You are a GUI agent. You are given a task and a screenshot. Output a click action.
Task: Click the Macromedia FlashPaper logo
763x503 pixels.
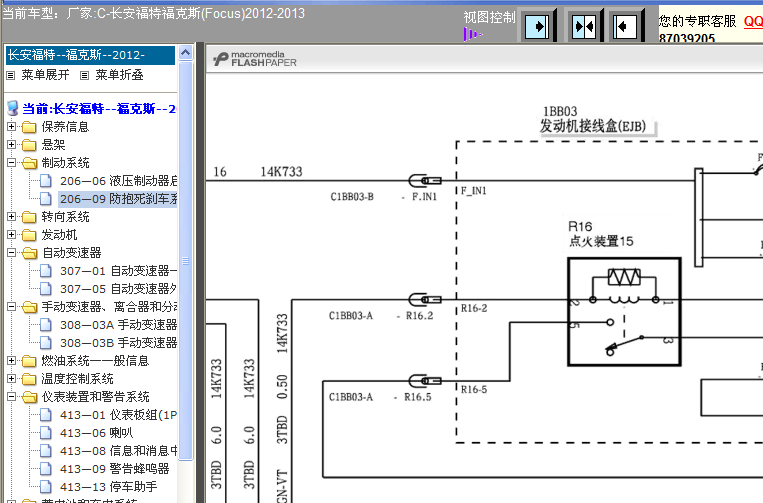coord(254,59)
